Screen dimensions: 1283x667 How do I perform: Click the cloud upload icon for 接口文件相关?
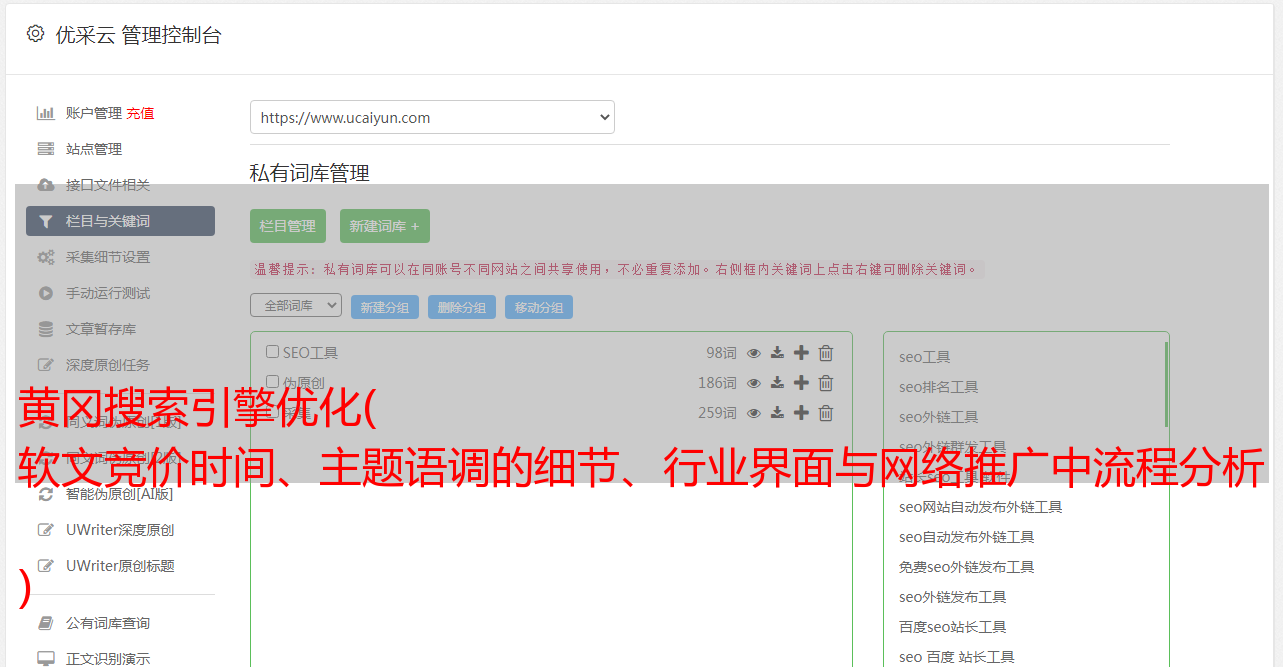coord(45,185)
